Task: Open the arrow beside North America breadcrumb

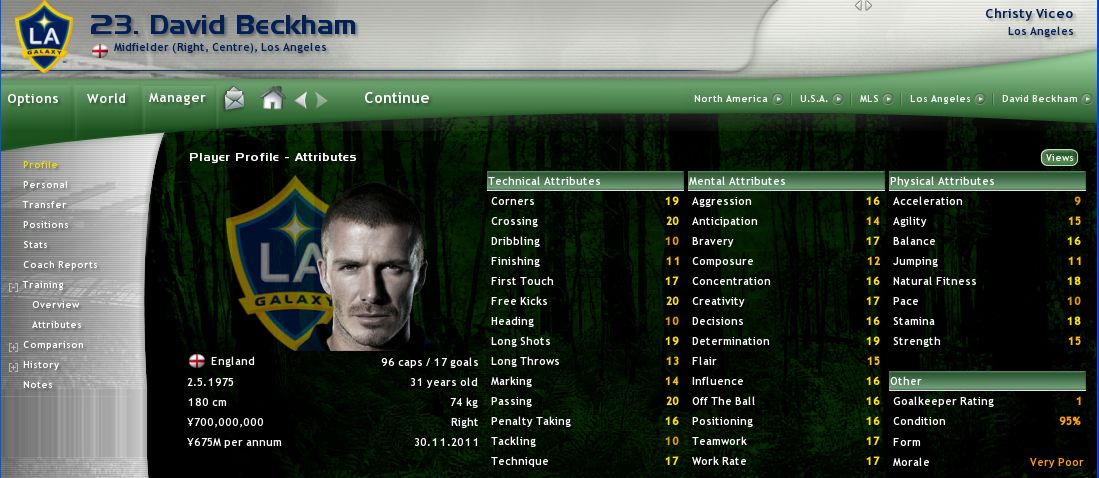Action: click(x=778, y=99)
